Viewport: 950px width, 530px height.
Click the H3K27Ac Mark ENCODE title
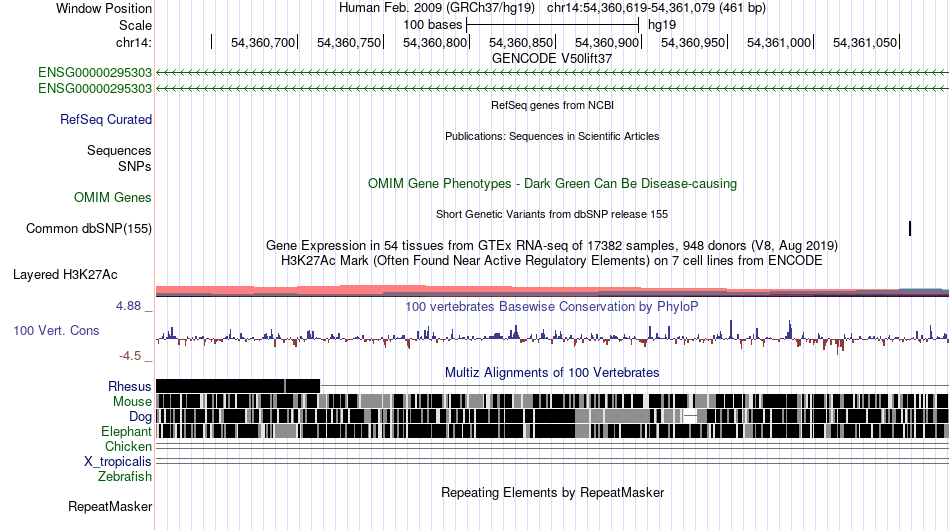coord(552,260)
